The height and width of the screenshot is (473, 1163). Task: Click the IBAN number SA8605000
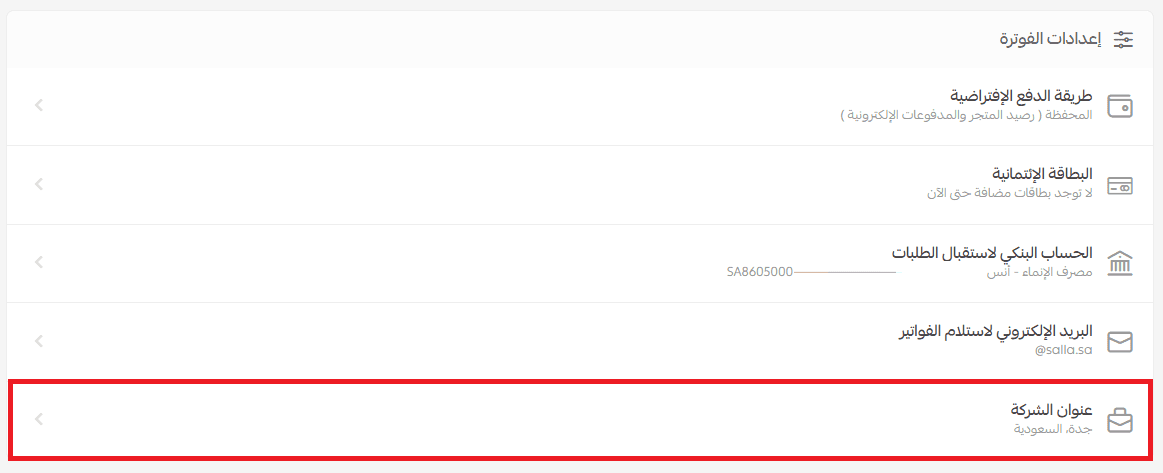click(x=760, y=271)
